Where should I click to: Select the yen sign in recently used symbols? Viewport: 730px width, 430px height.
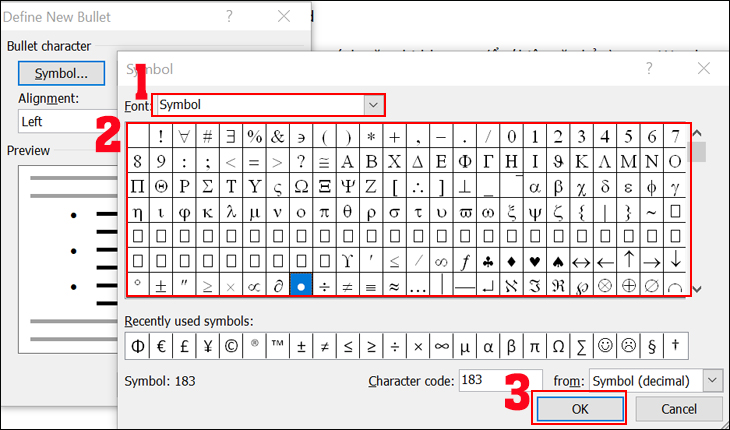(208, 346)
